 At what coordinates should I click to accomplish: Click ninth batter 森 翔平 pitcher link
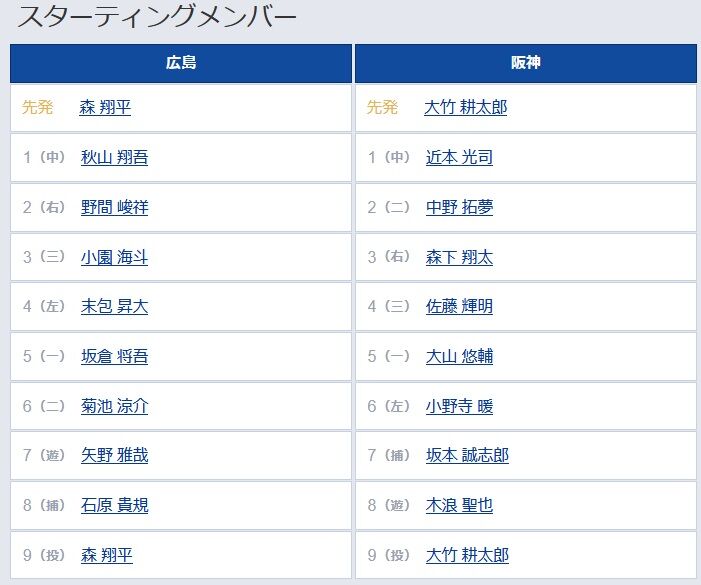pos(106,556)
